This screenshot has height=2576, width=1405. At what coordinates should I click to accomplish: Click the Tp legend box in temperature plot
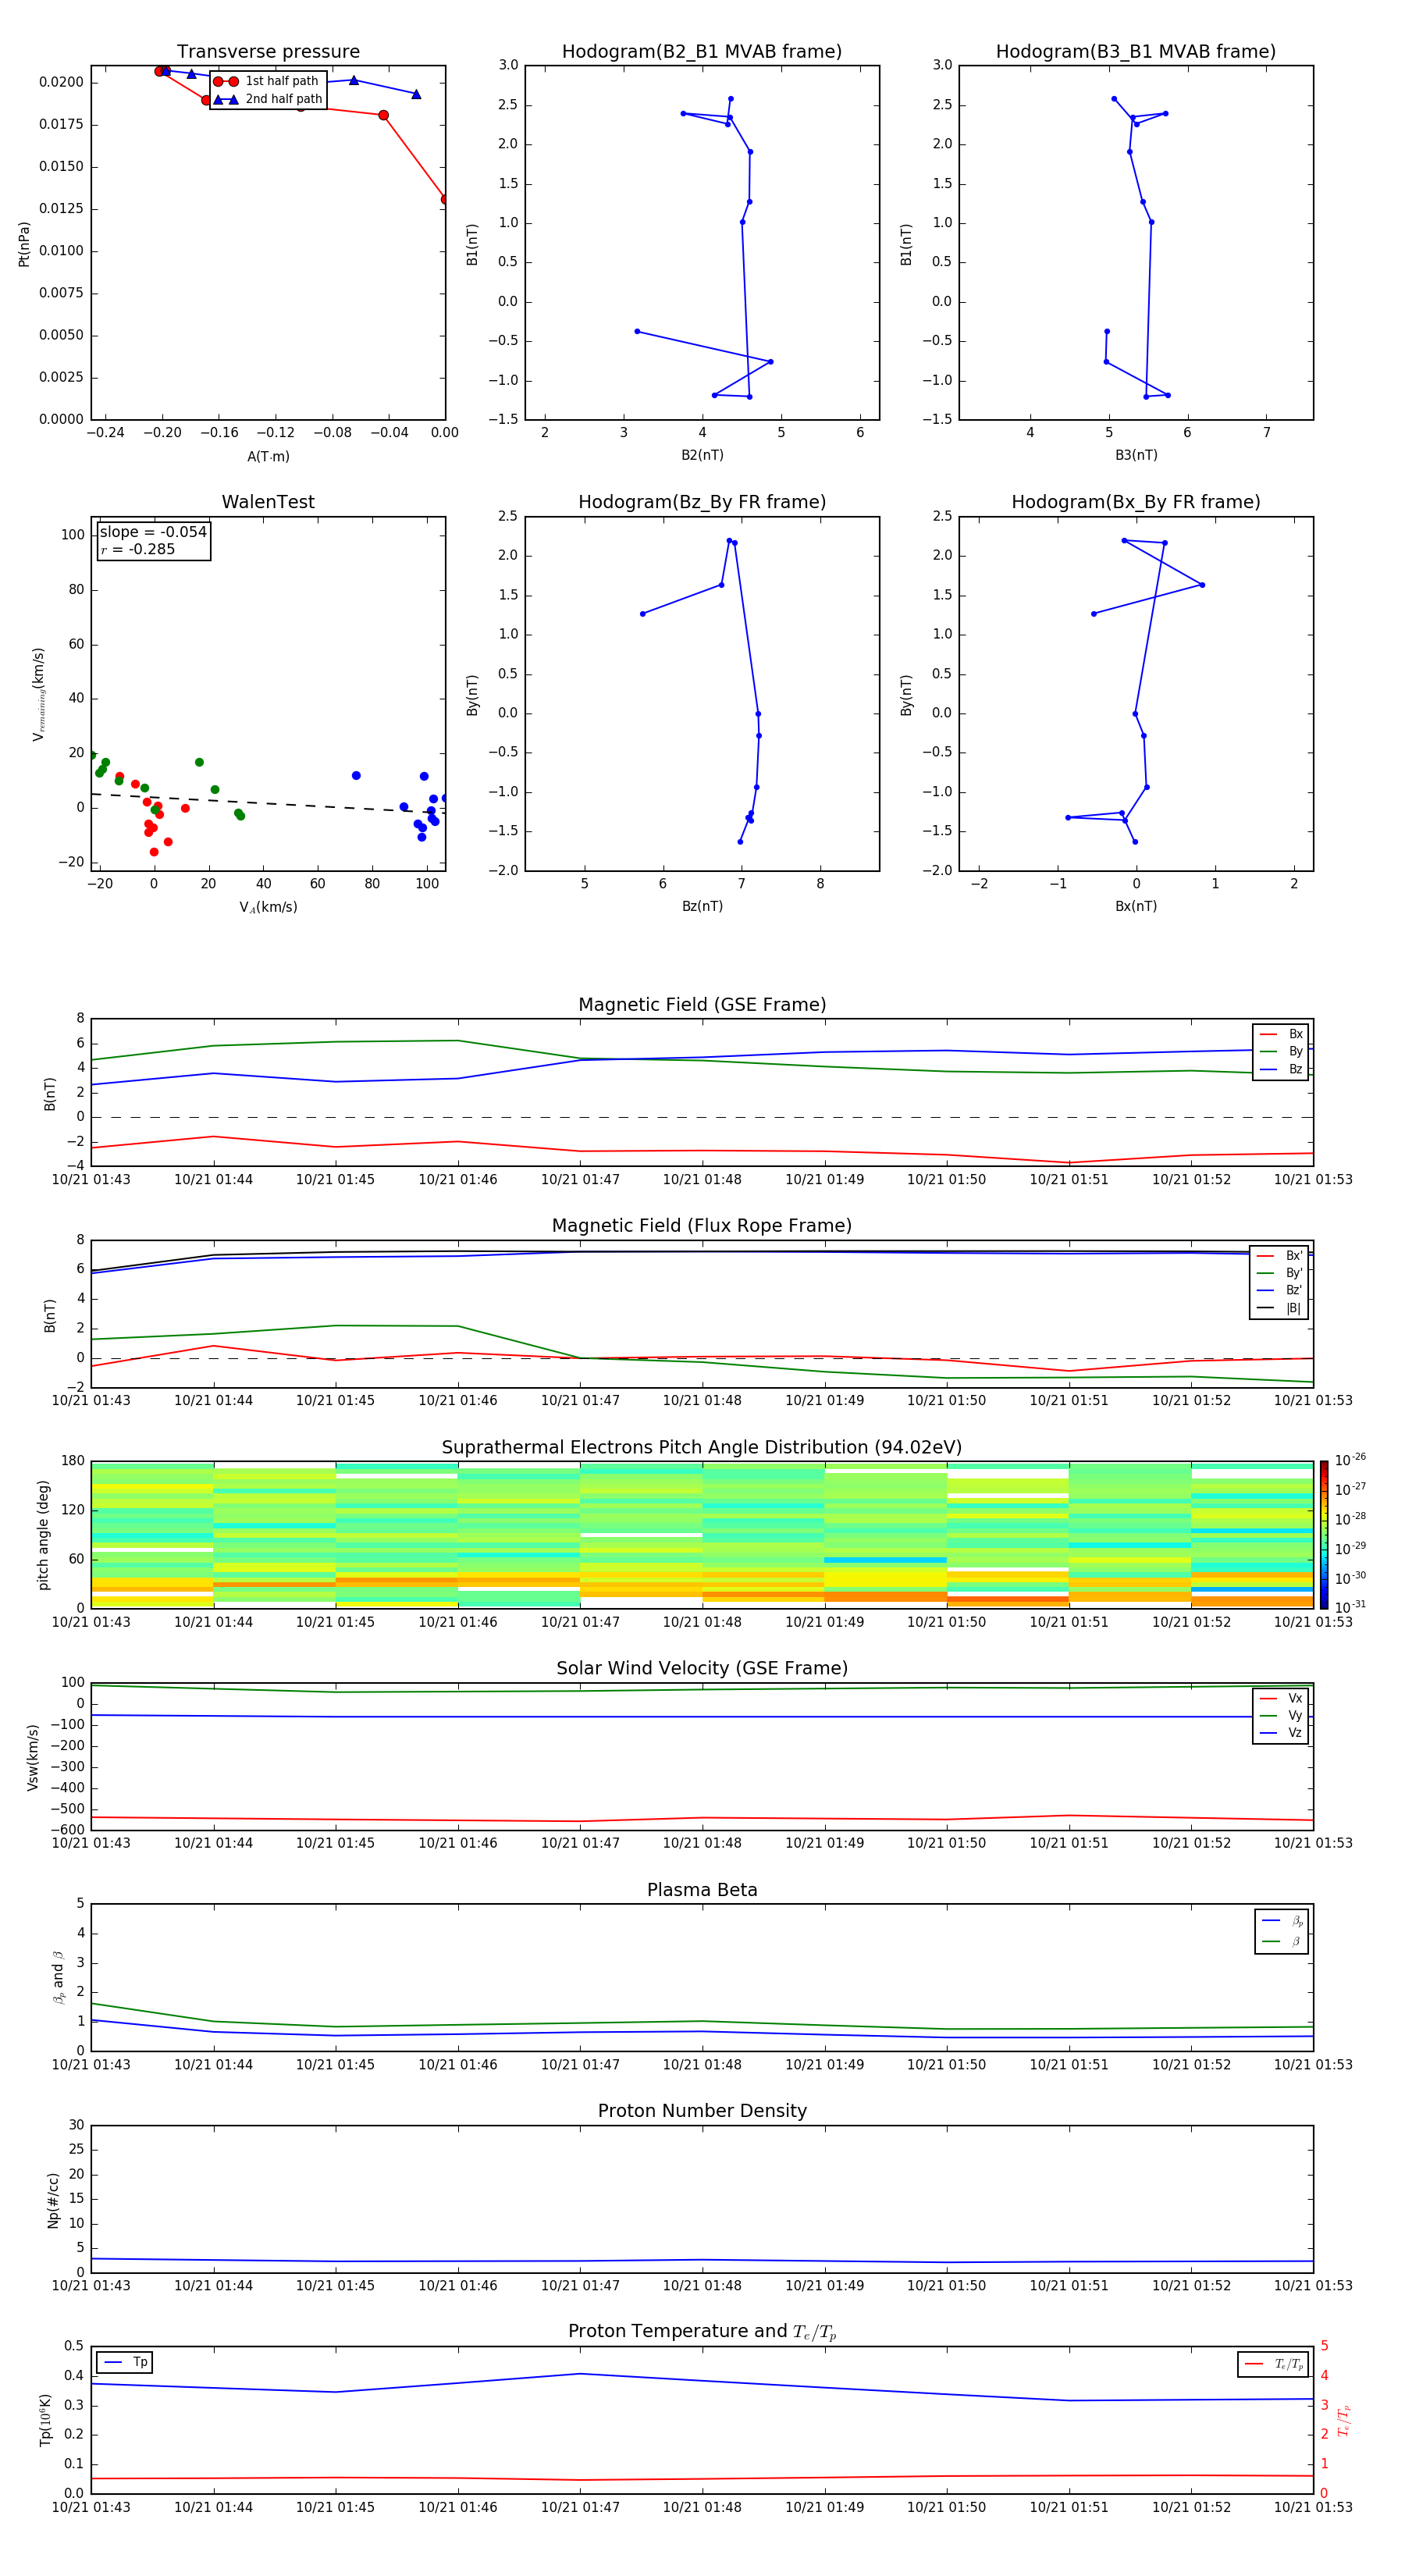125,2362
